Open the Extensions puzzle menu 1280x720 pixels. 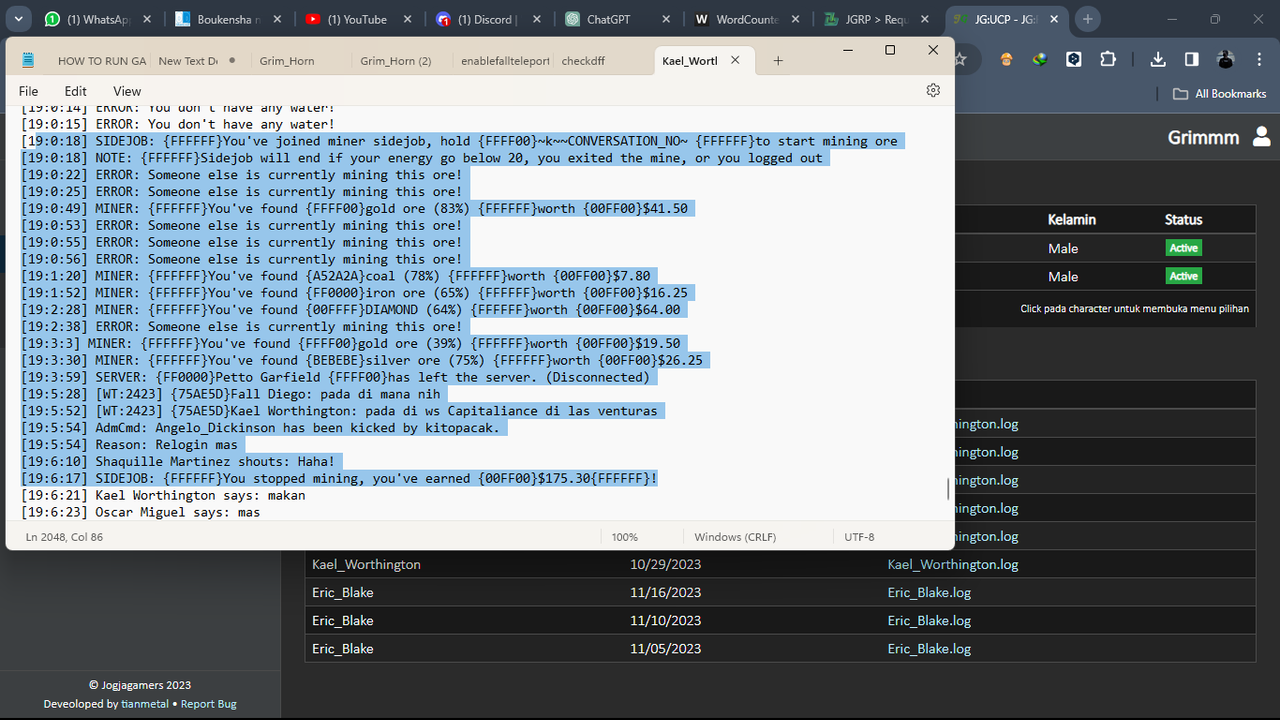tap(1108, 59)
